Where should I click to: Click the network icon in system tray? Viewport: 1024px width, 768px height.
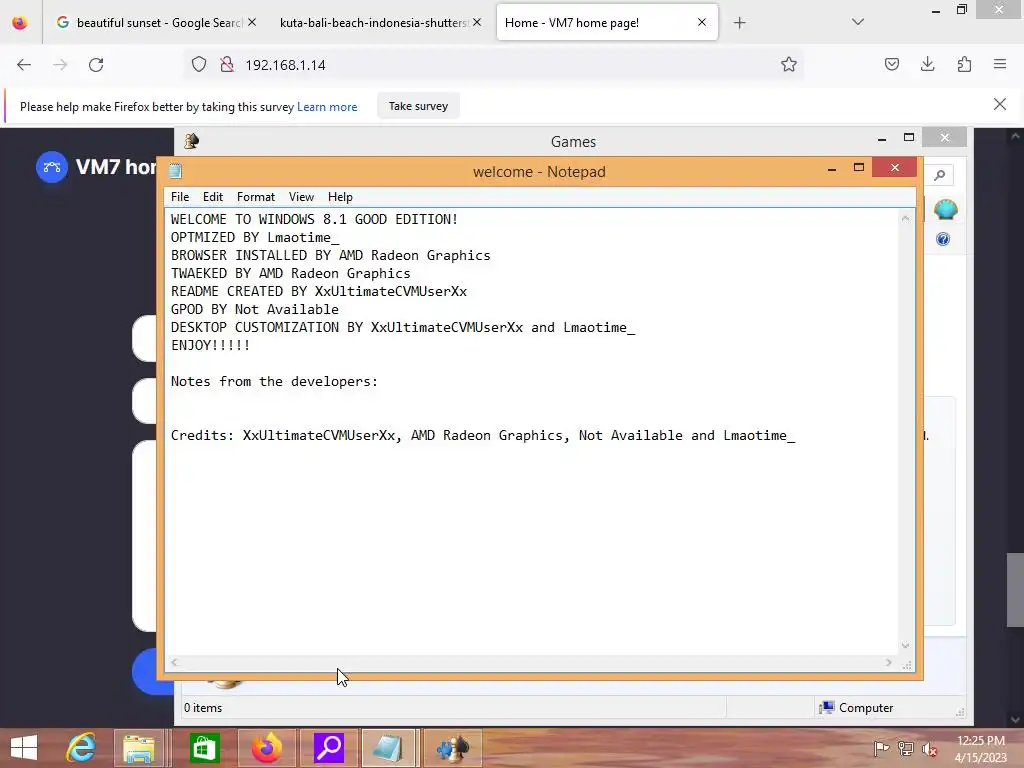point(906,749)
